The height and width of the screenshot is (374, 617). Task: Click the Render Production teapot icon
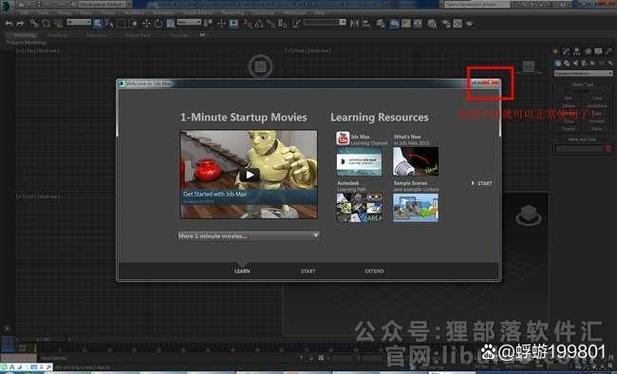(x=470, y=24)
